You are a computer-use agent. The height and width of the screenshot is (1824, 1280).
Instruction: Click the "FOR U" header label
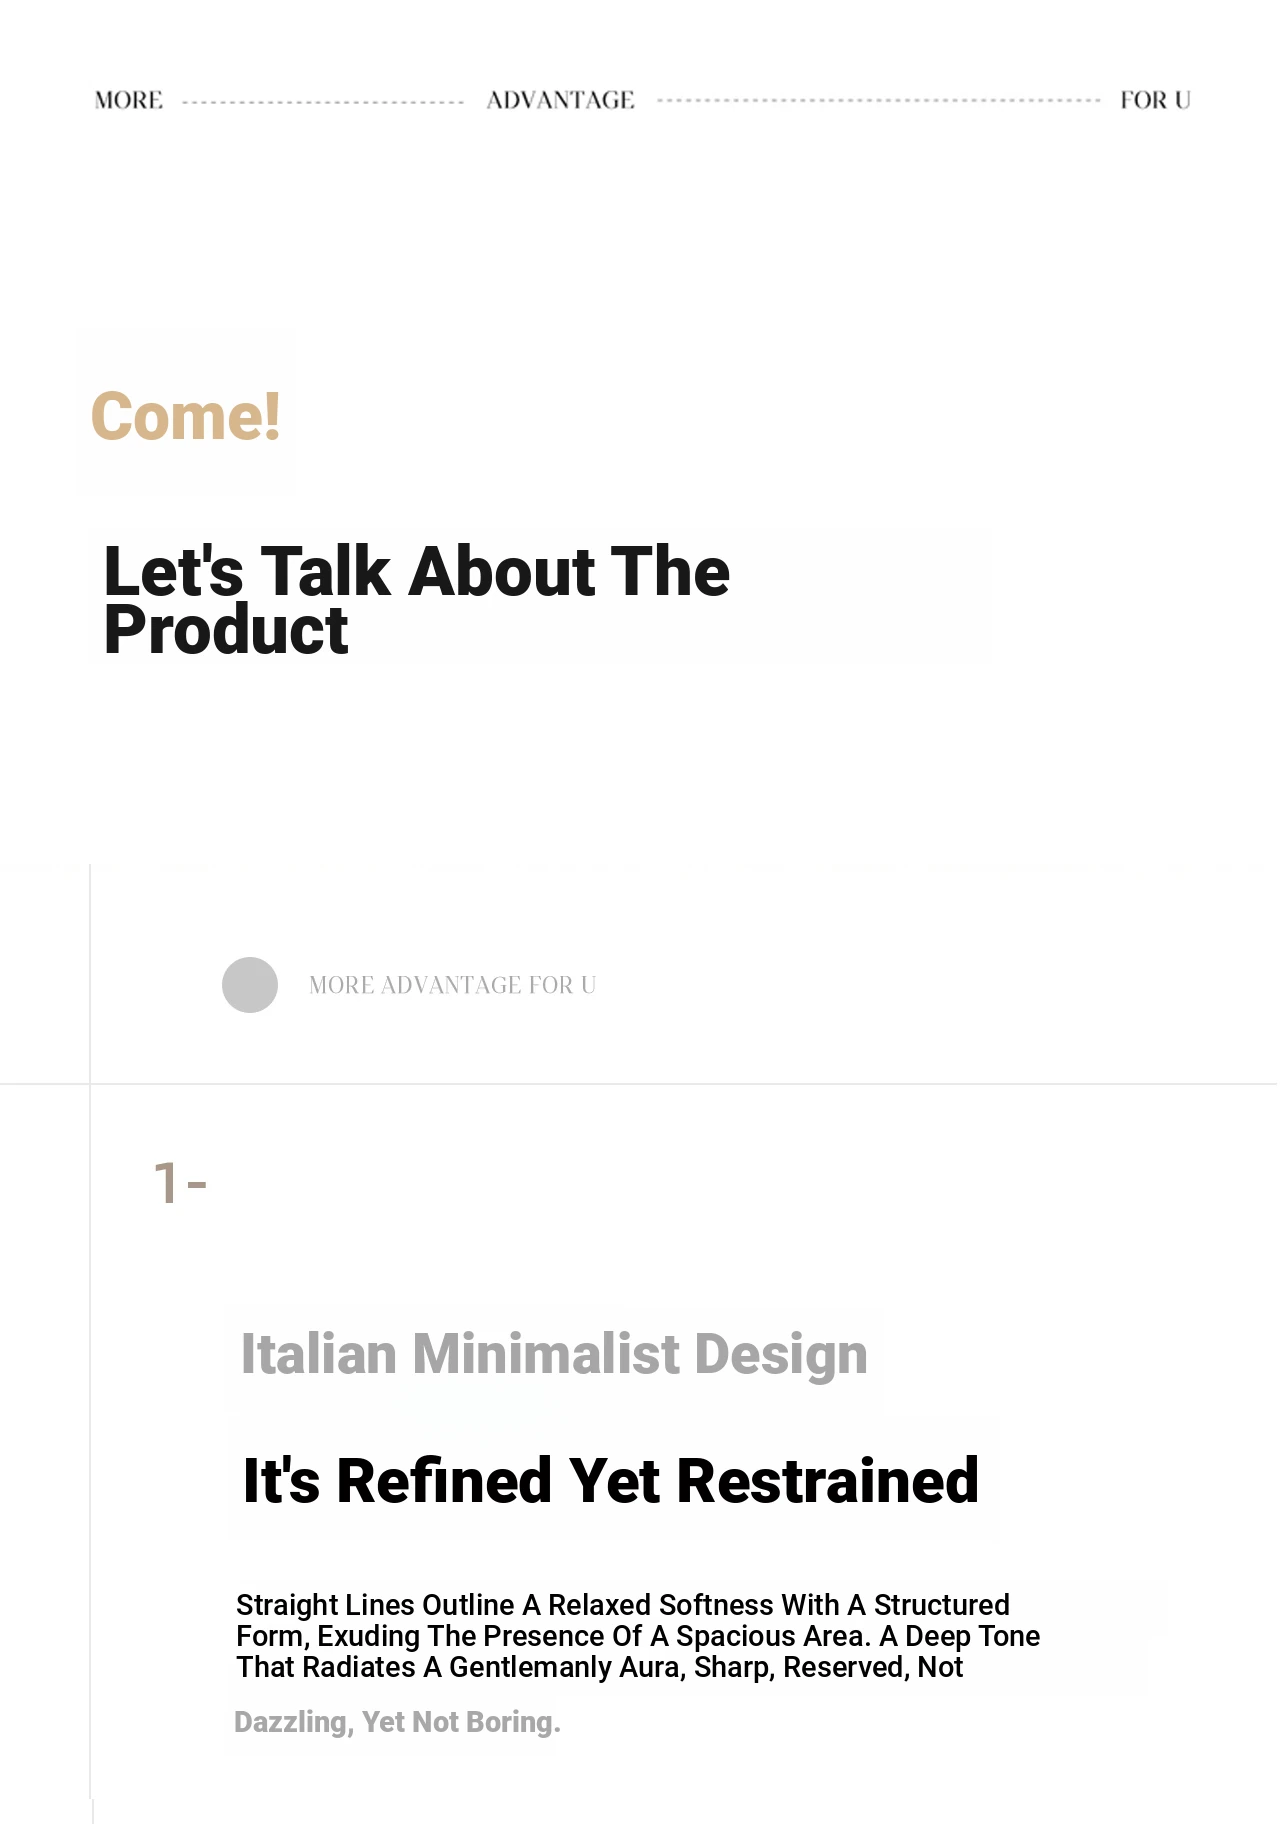1155,100
